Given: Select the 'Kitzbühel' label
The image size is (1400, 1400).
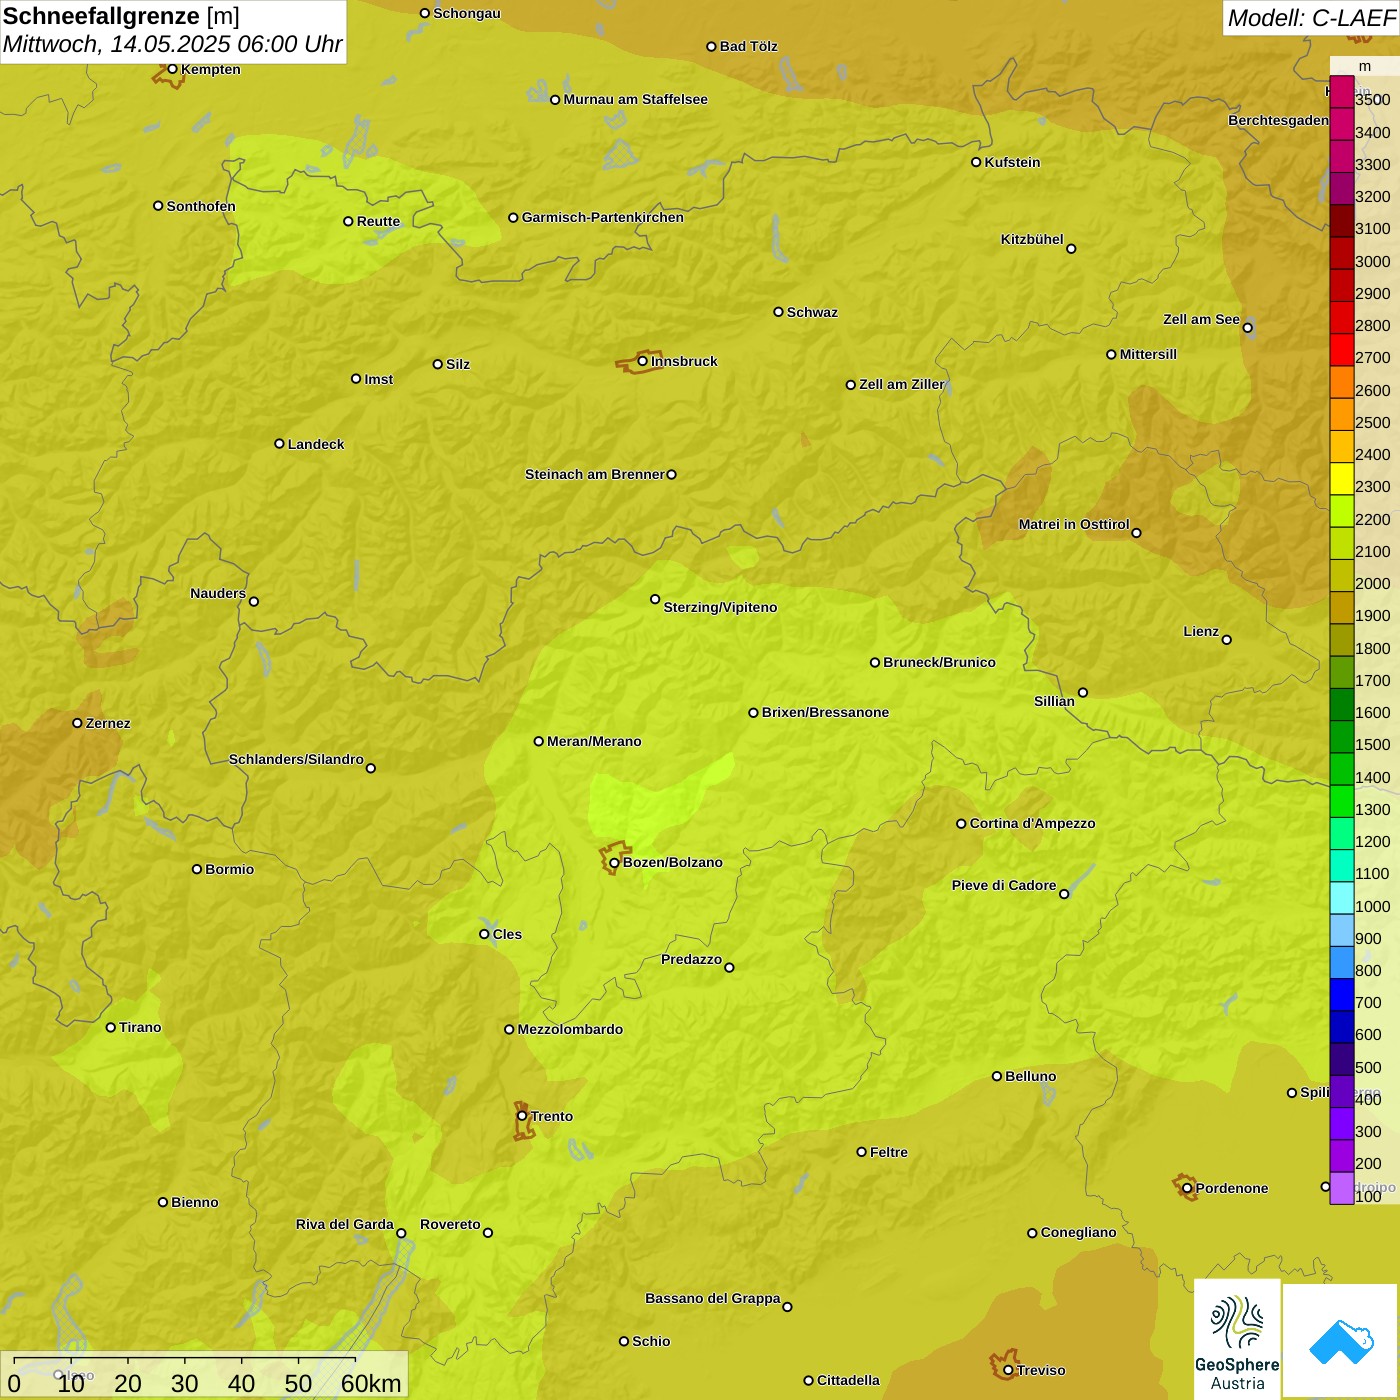Looking at the screenshot, I should click(1032, 239).
